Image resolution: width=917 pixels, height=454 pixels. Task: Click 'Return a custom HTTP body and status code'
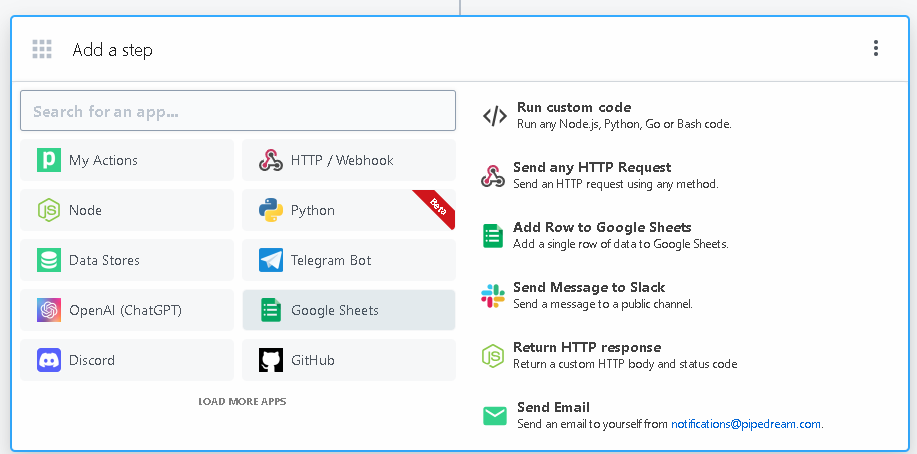tap(625, 364)
